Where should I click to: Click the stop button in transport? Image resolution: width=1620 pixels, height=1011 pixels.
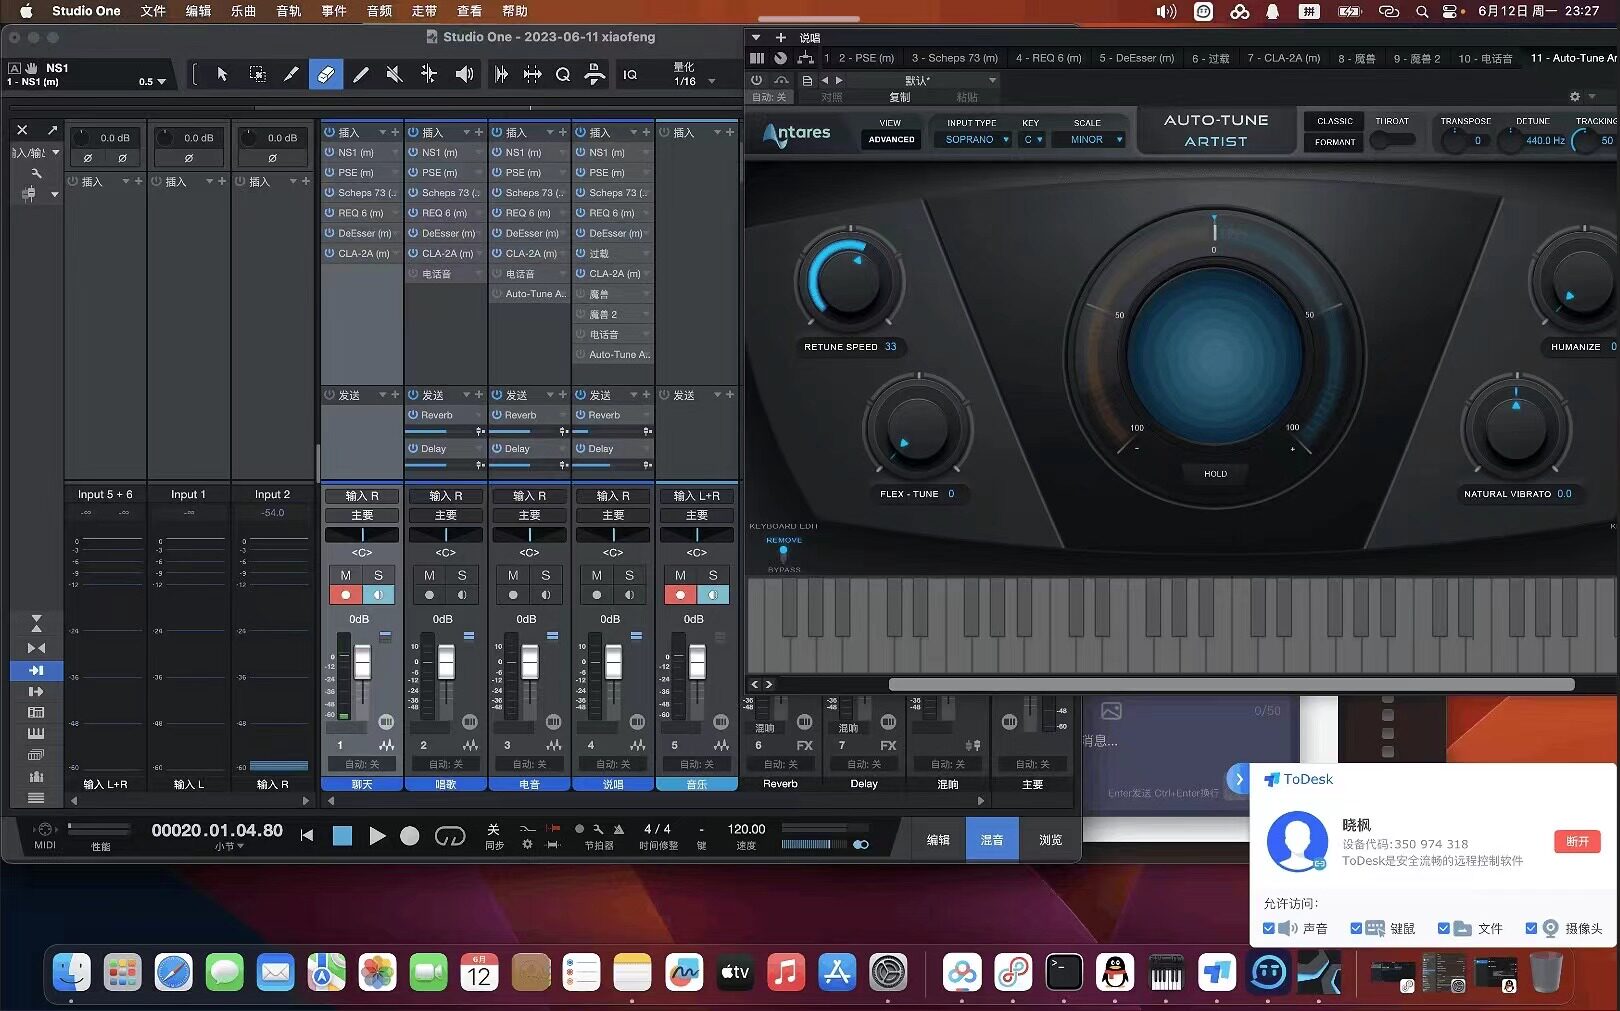click(x=342, y=836)
